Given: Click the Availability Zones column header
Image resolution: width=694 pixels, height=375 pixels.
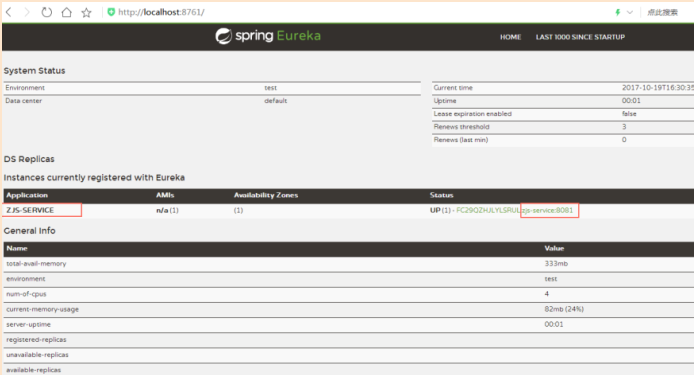Looking at the screenshot, I should click(266, 195).
